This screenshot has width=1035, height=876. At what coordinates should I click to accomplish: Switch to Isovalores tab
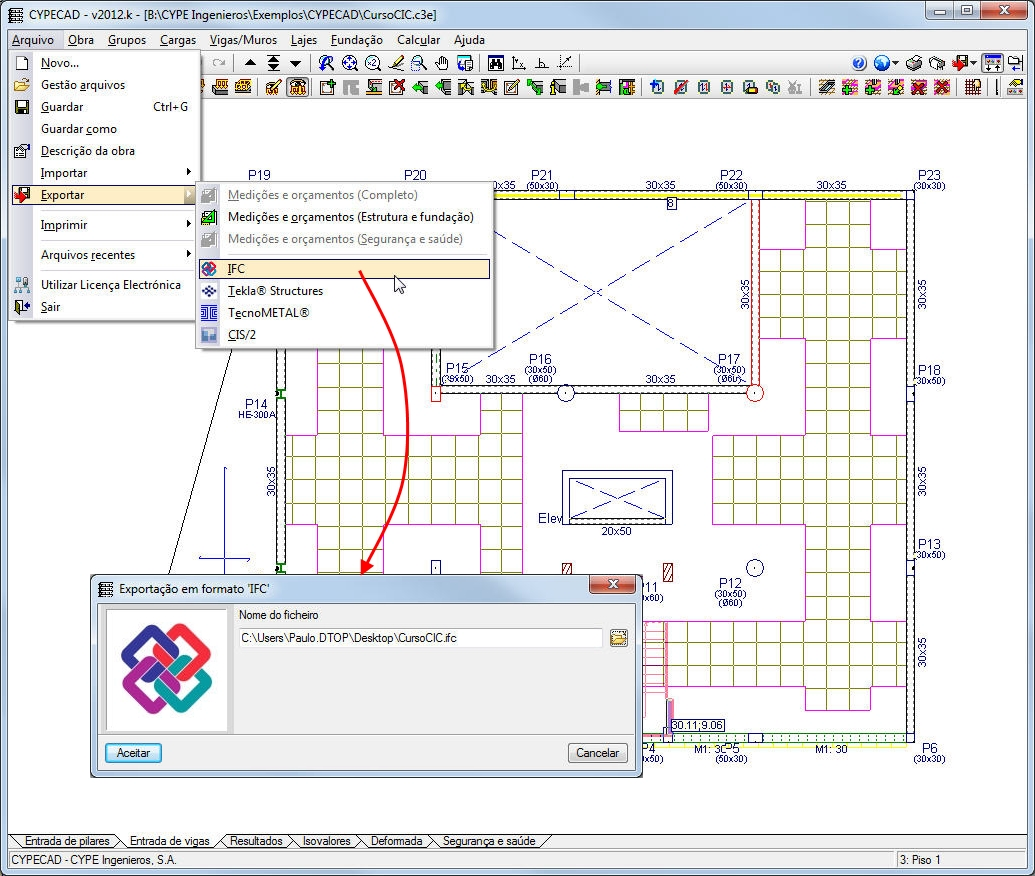326,841
